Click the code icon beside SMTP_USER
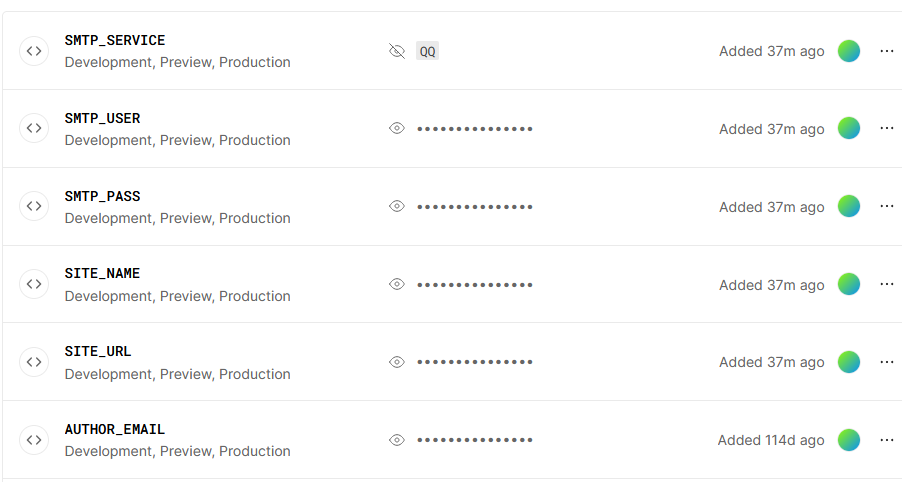This screenshot has width=902, height=482. coord(34,128)
